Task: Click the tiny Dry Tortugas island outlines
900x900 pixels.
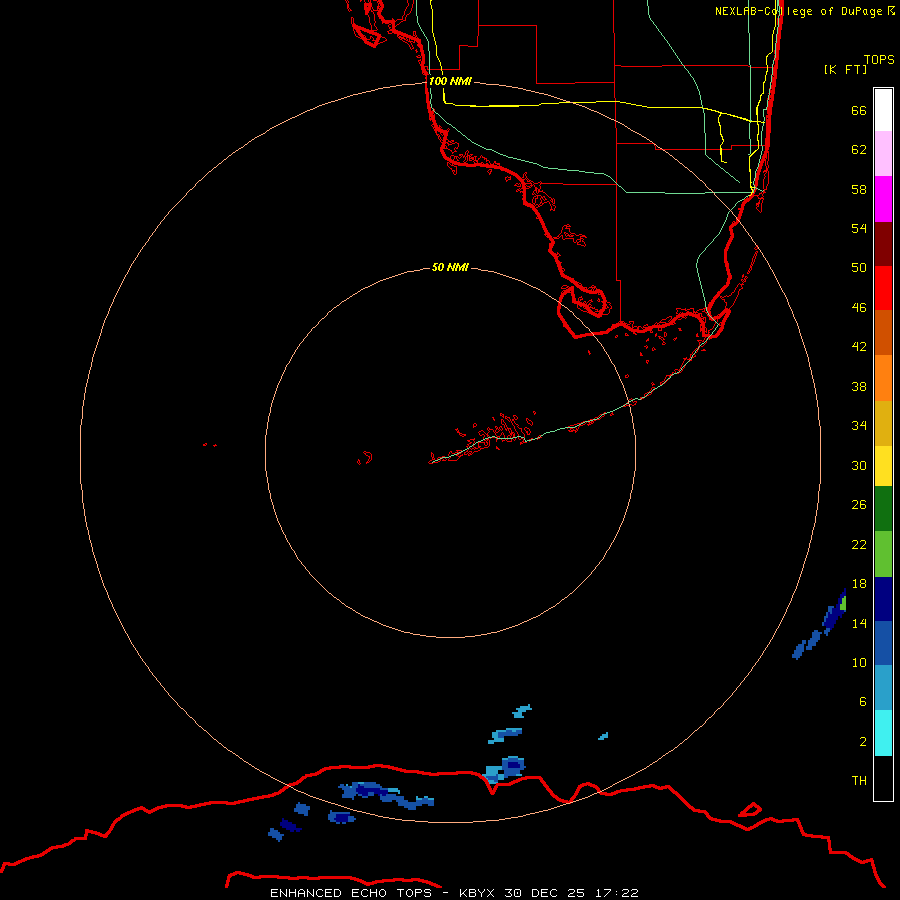Action: (x=210, y=444)
